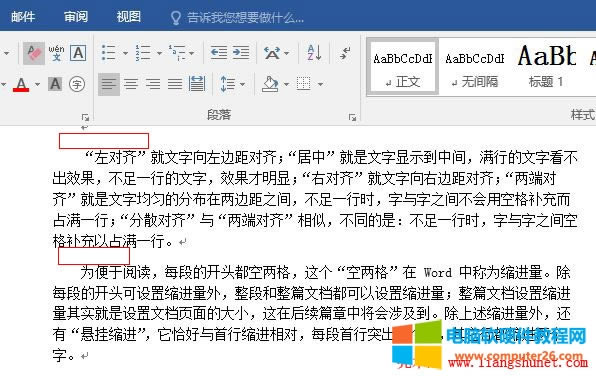Screen dimensions: 596x376
Task: Click the 告诉我您想要做什么 search box
Action: tap(237, 17)
